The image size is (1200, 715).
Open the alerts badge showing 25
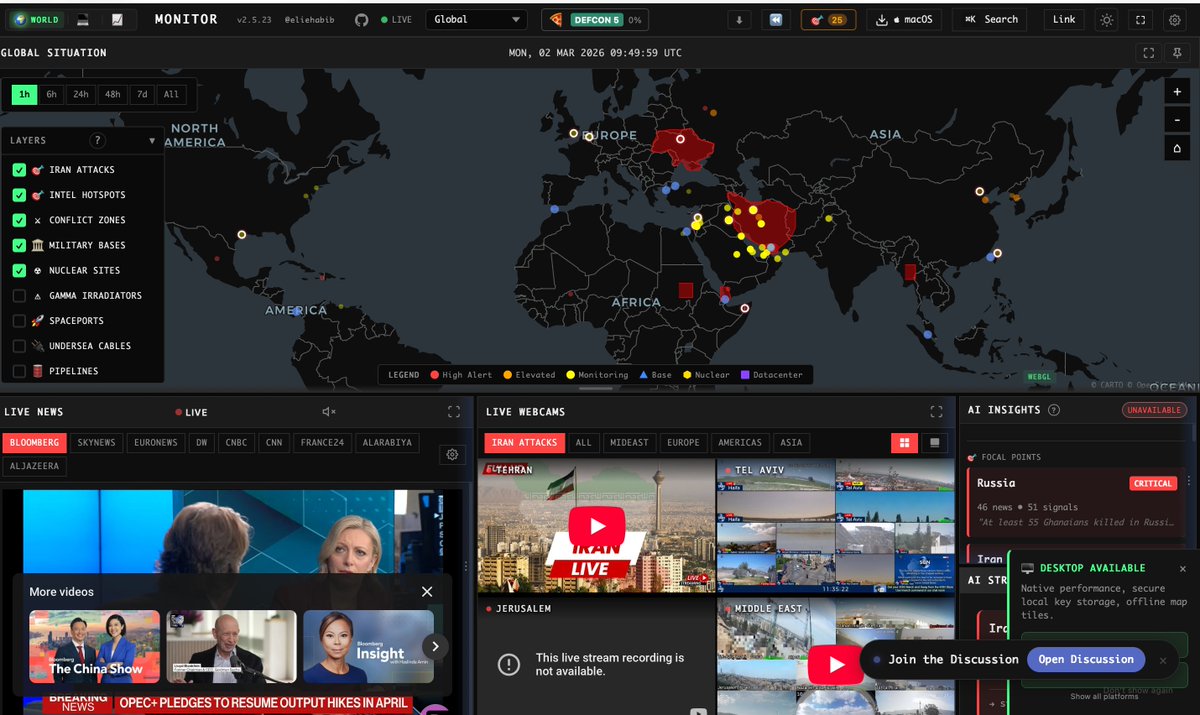828,19
